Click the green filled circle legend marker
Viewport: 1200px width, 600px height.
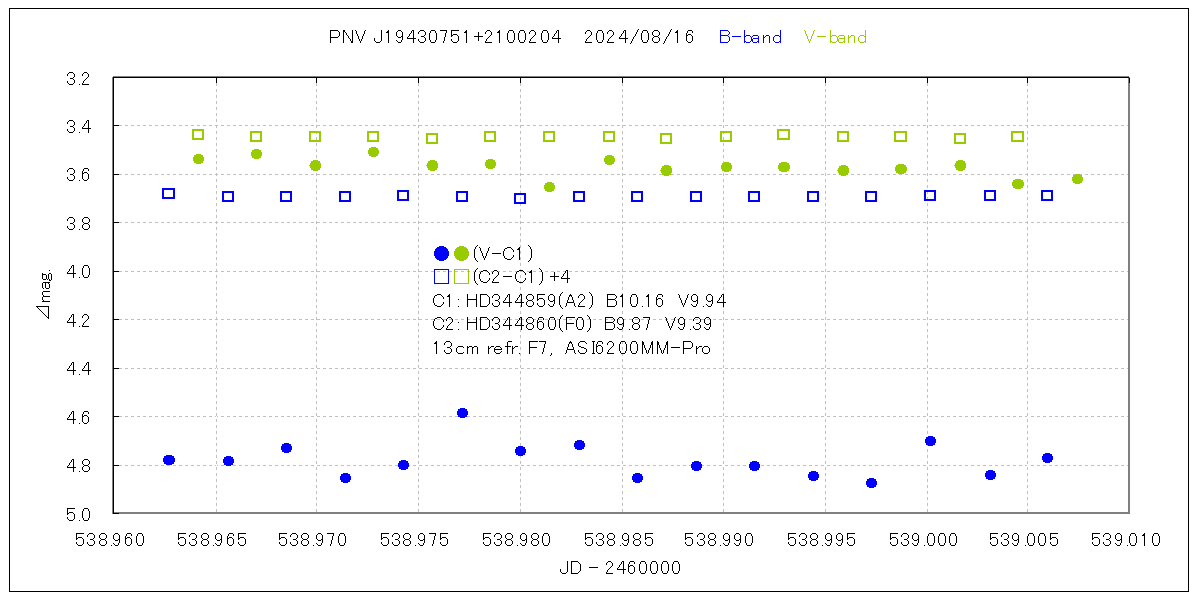tap(461, 253)
